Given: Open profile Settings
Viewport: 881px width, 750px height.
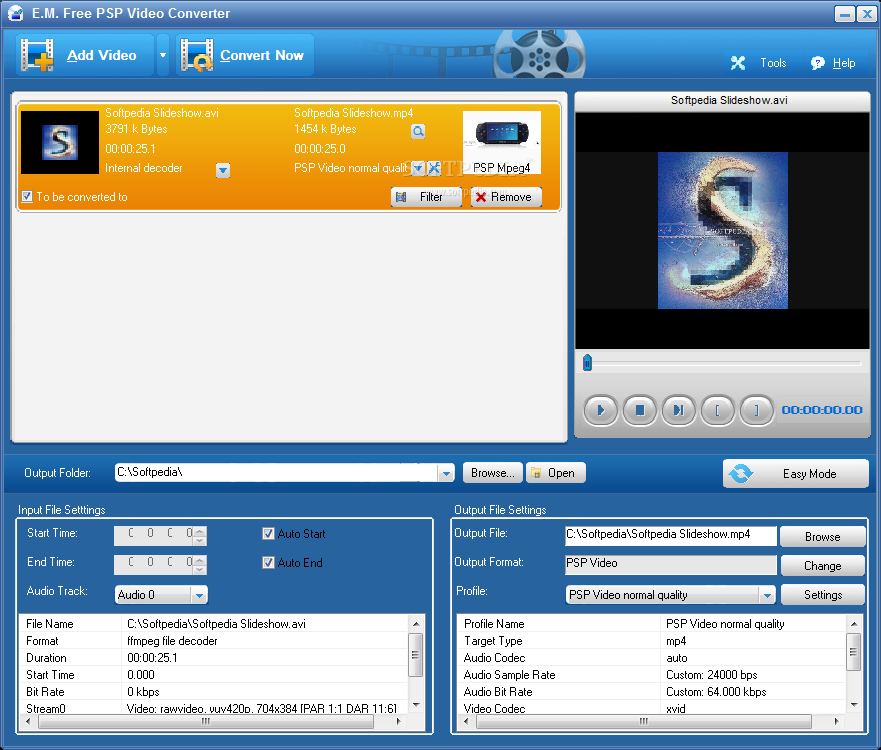Looking at the screenshot, I should pyautogui.click(x=823, y=595).
